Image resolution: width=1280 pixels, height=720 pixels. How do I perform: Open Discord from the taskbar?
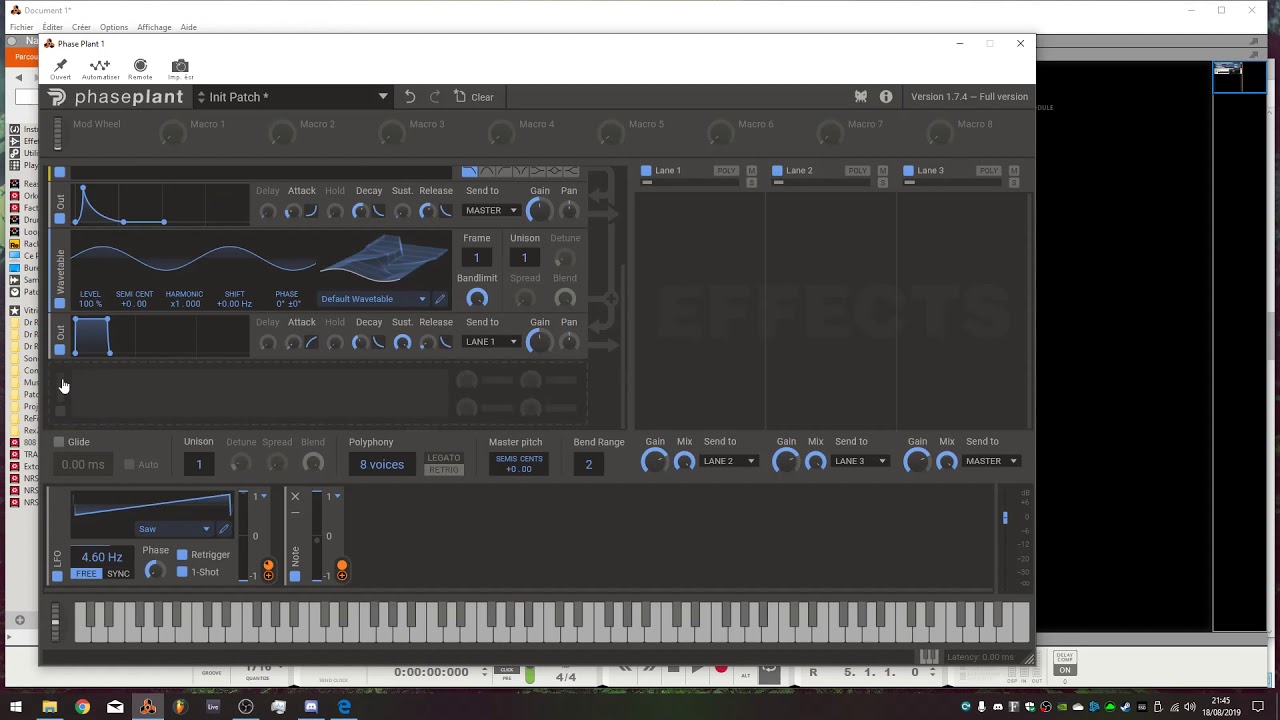click(x=311, y=707)
